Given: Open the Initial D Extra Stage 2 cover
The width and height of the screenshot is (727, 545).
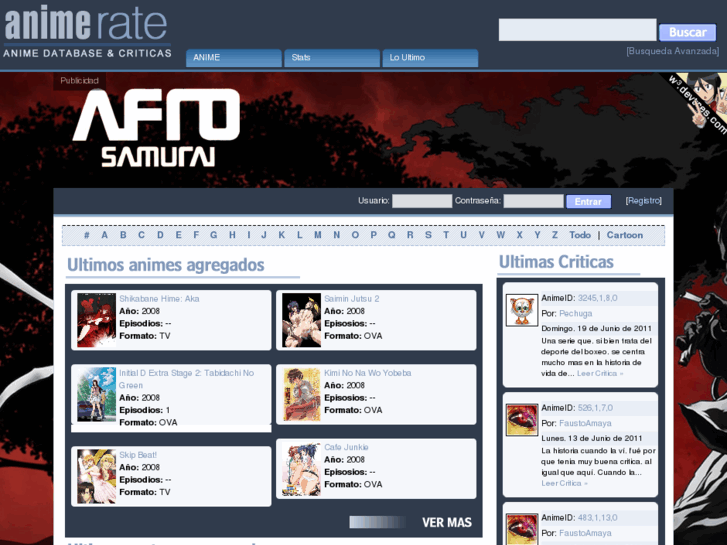Looking at the screenshot, I should tap(96, 394).
